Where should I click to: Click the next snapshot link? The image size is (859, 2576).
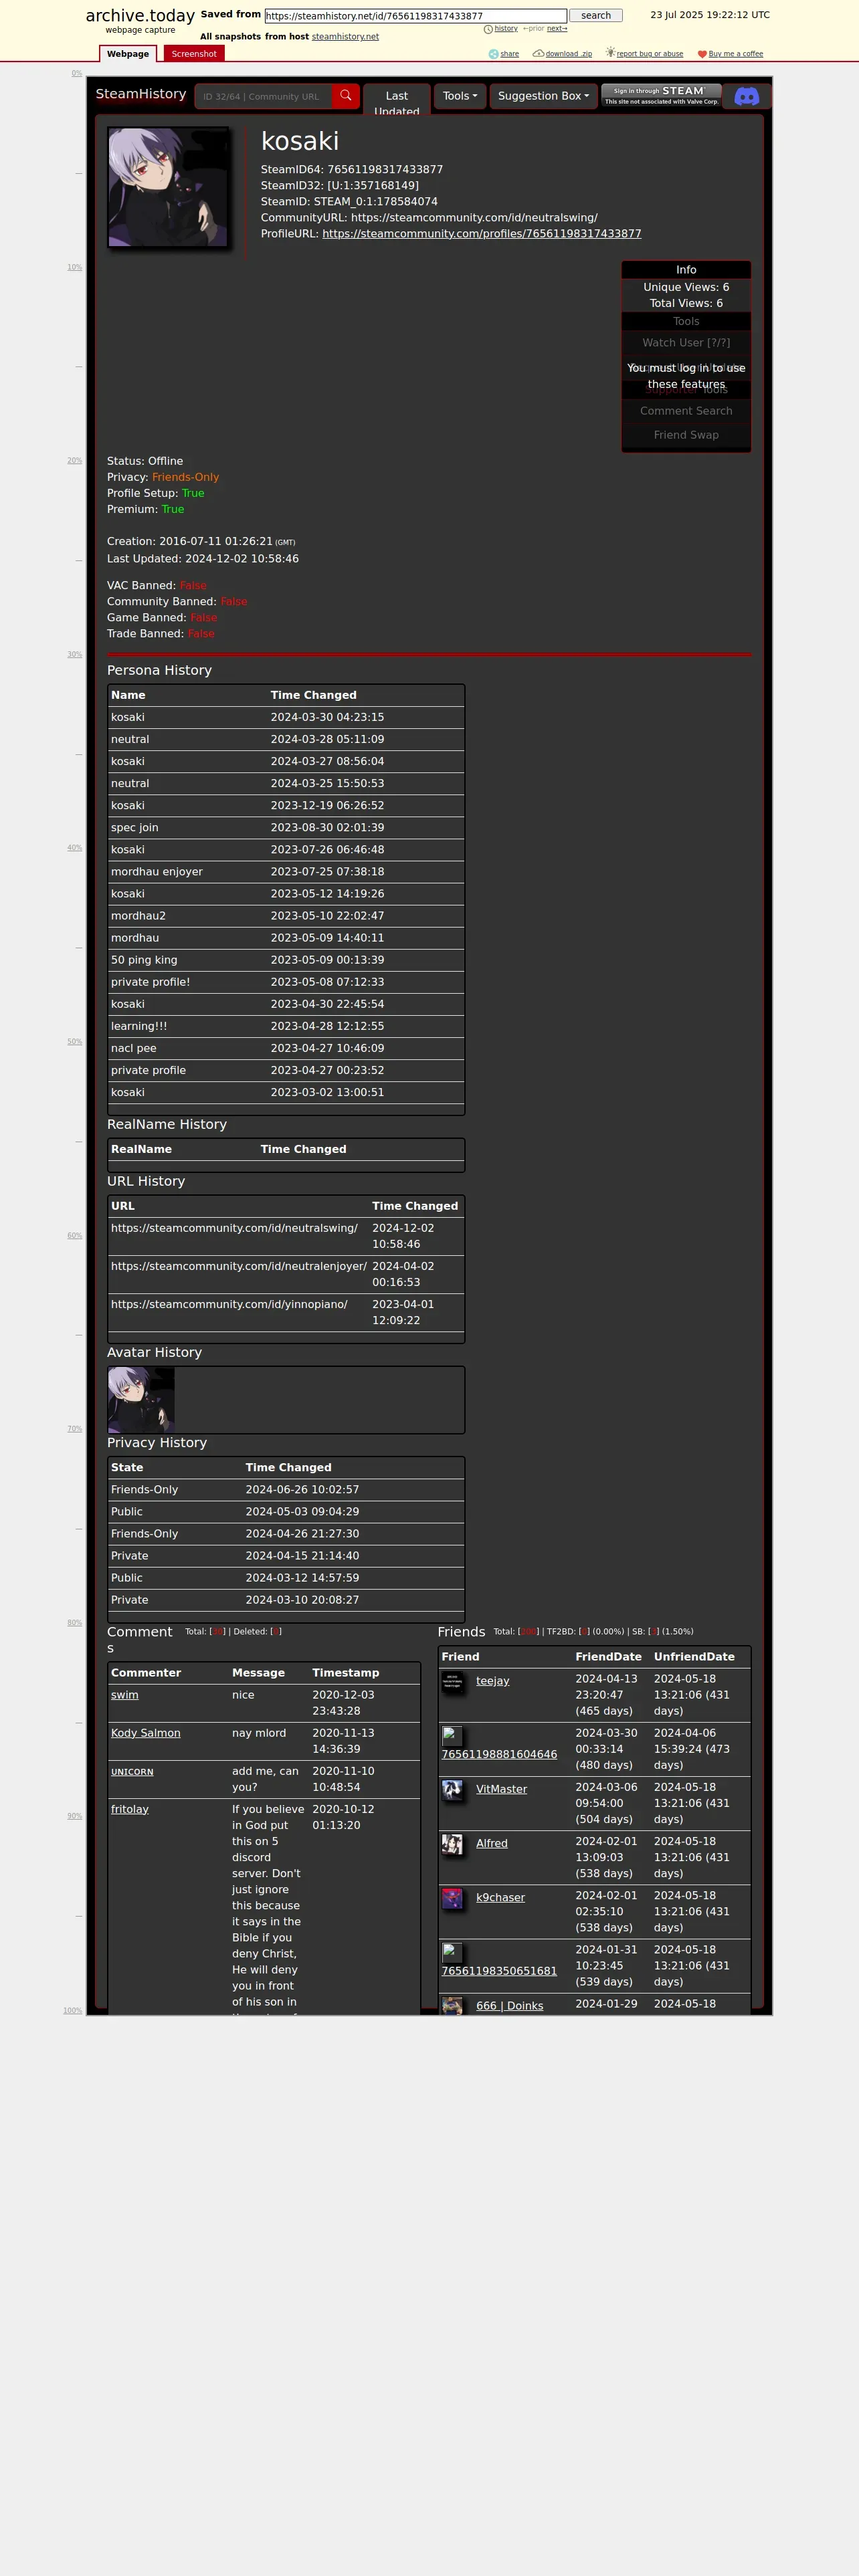557,29
